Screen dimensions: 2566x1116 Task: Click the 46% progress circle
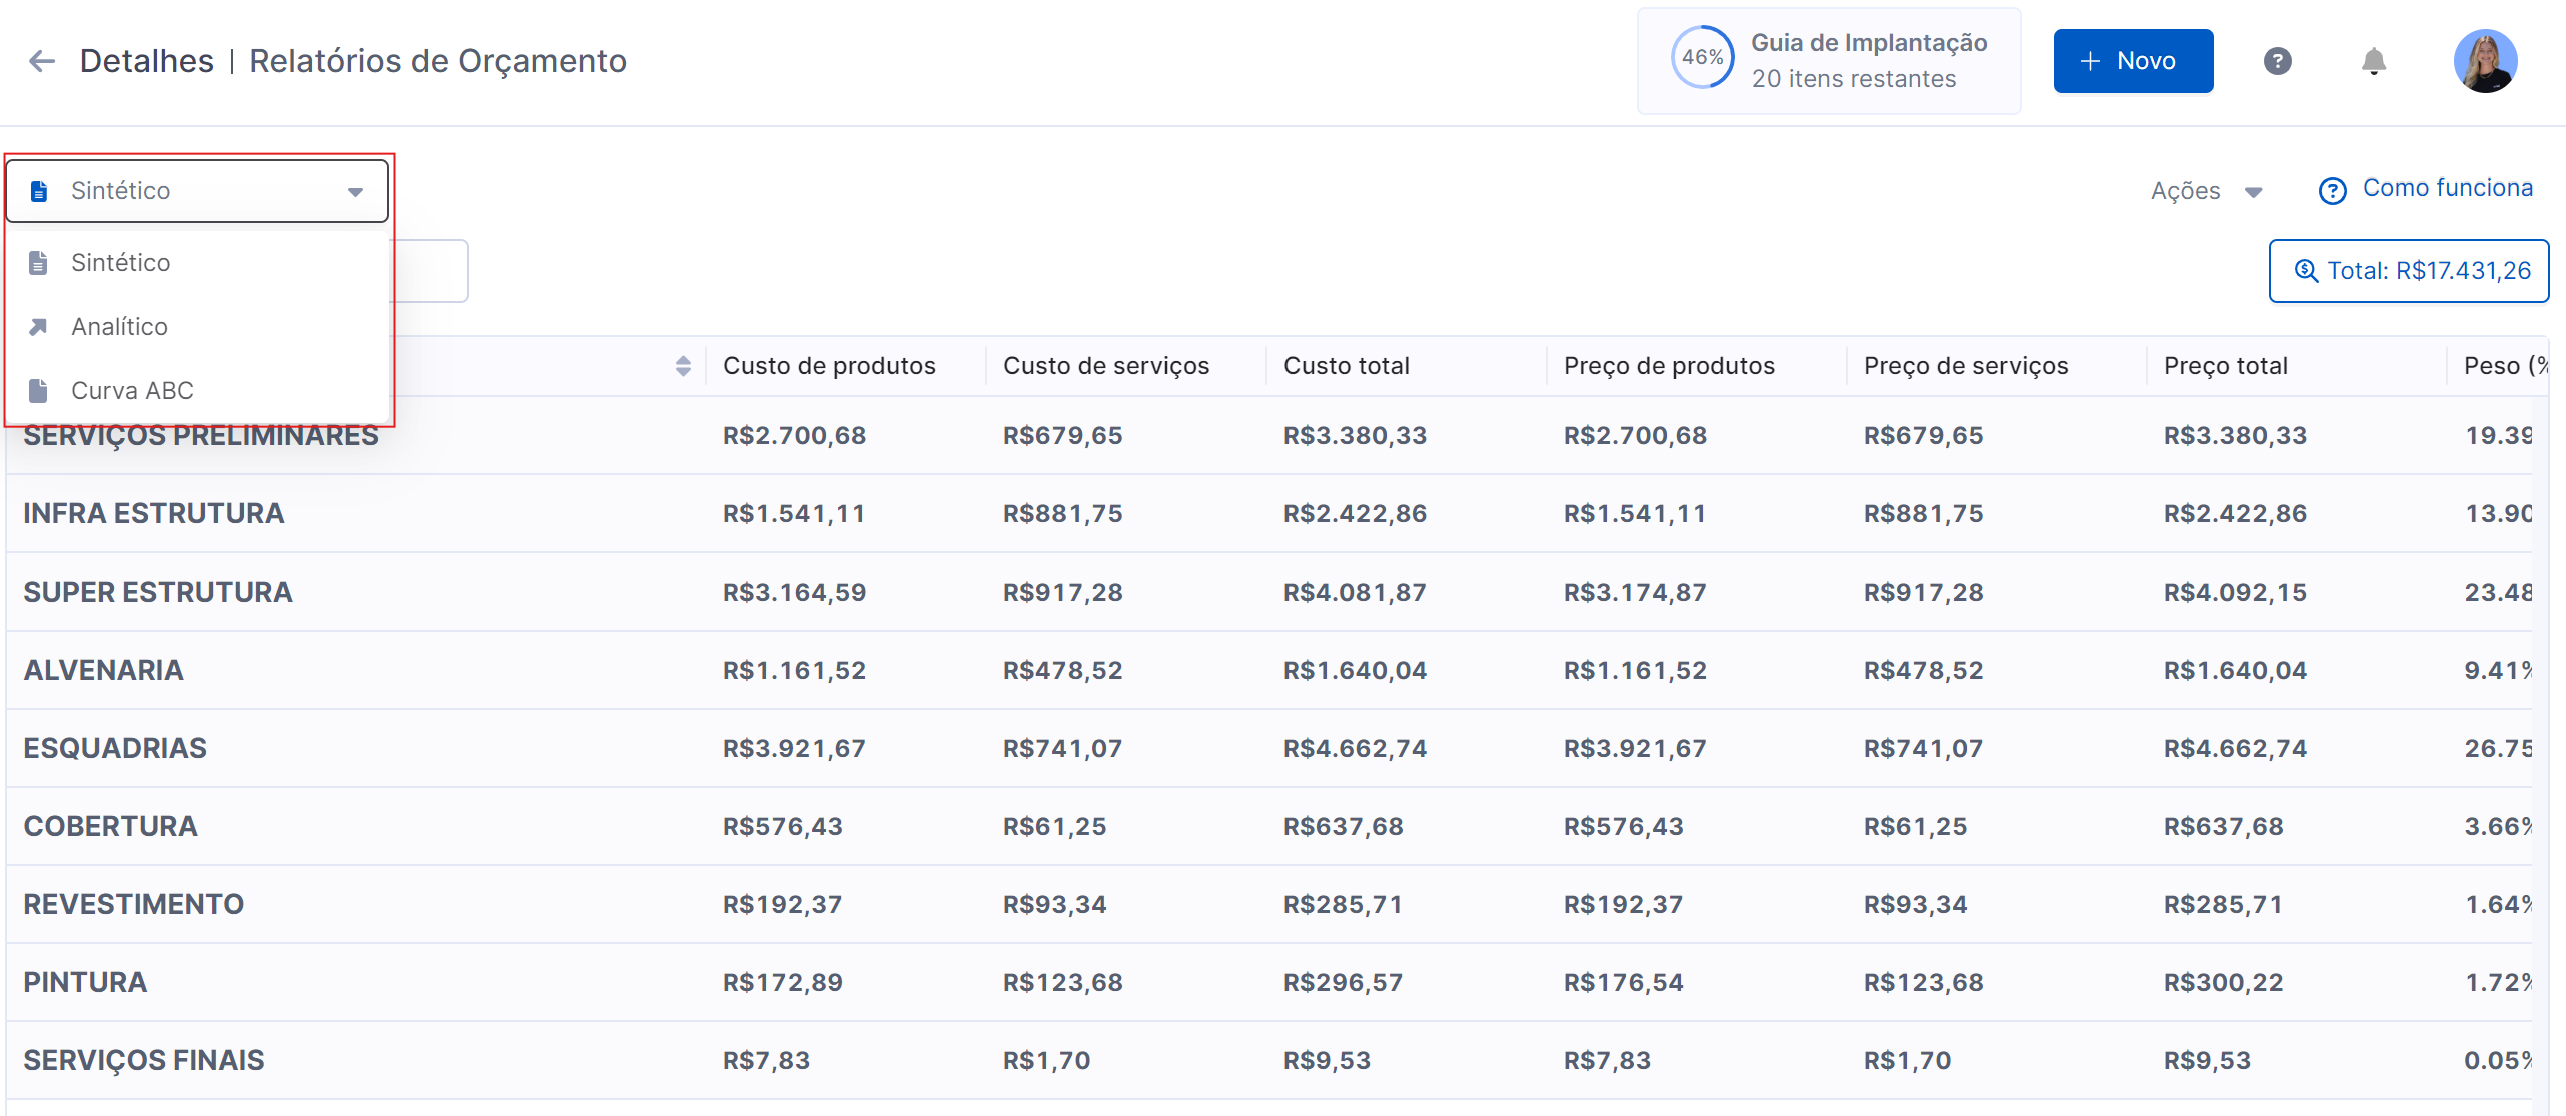(x=1701, y=58)
